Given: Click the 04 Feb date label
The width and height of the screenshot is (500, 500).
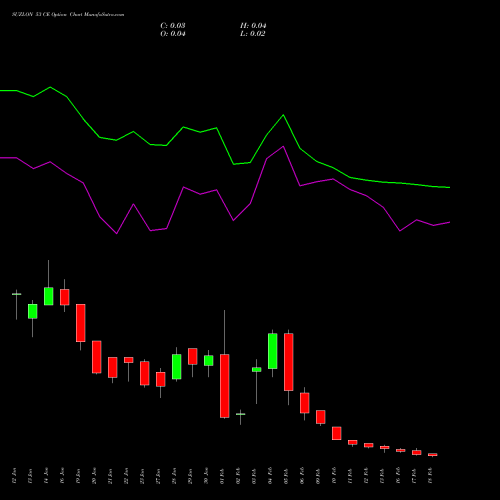Looking at the screenshot, I should point(270,476).
